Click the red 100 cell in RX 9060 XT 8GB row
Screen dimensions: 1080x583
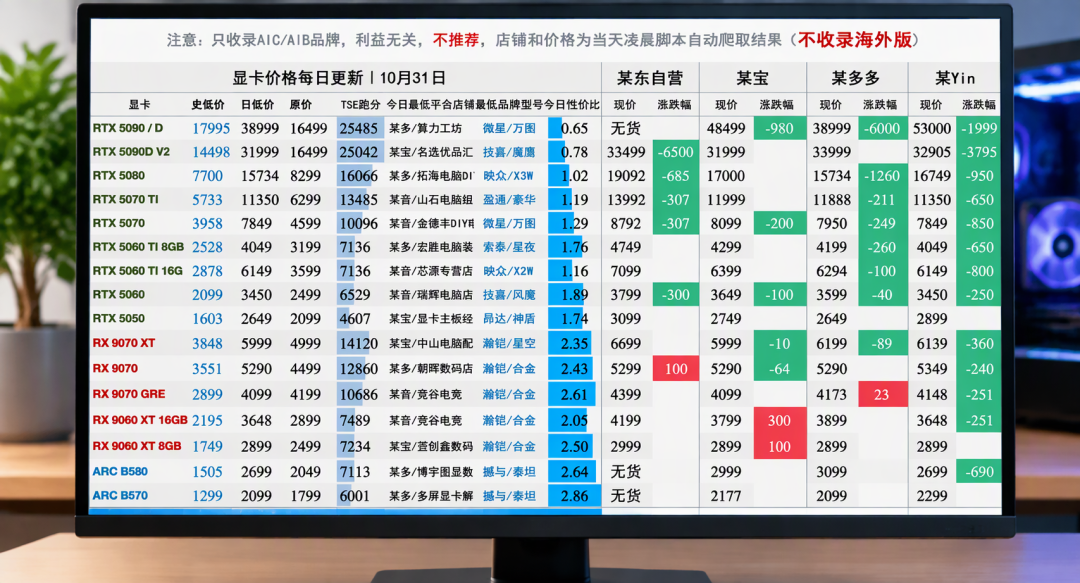click(x=780, y=447)
